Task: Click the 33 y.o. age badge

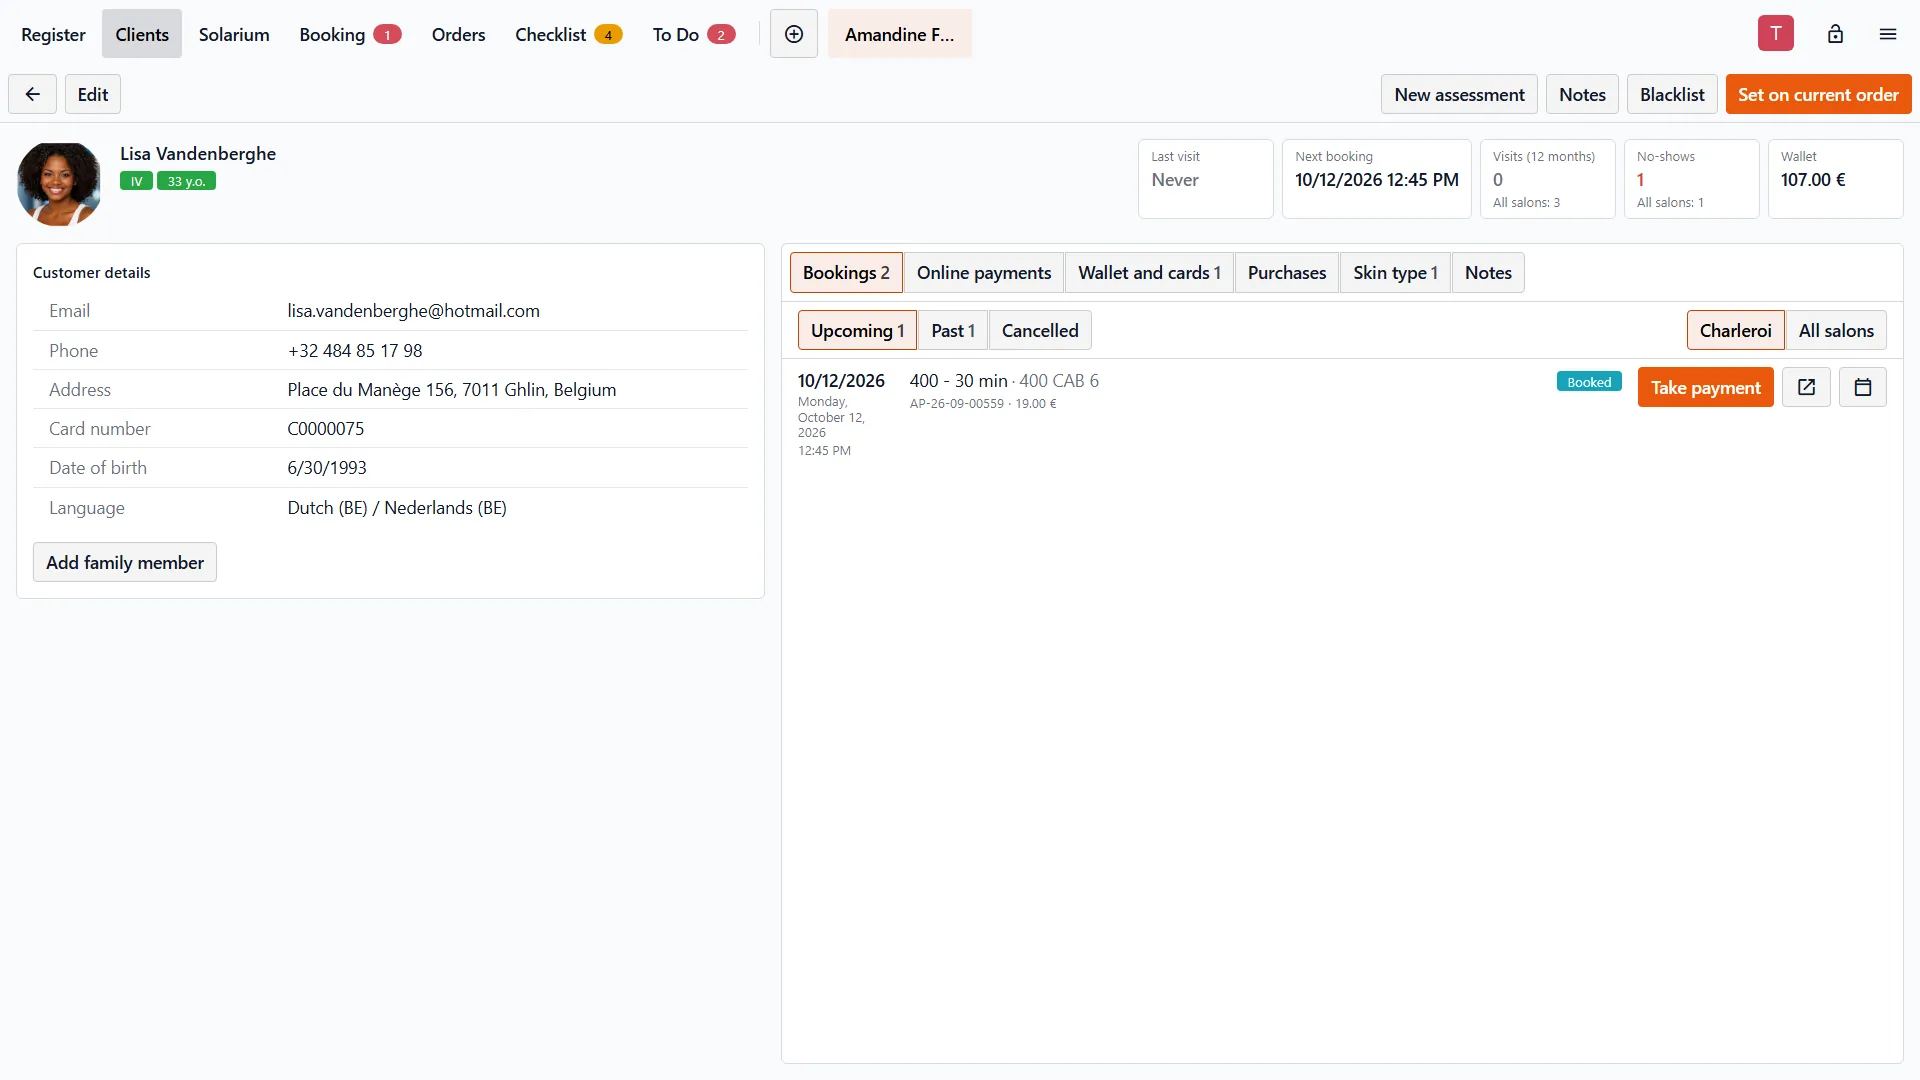Action: click(x=186, y=181)
